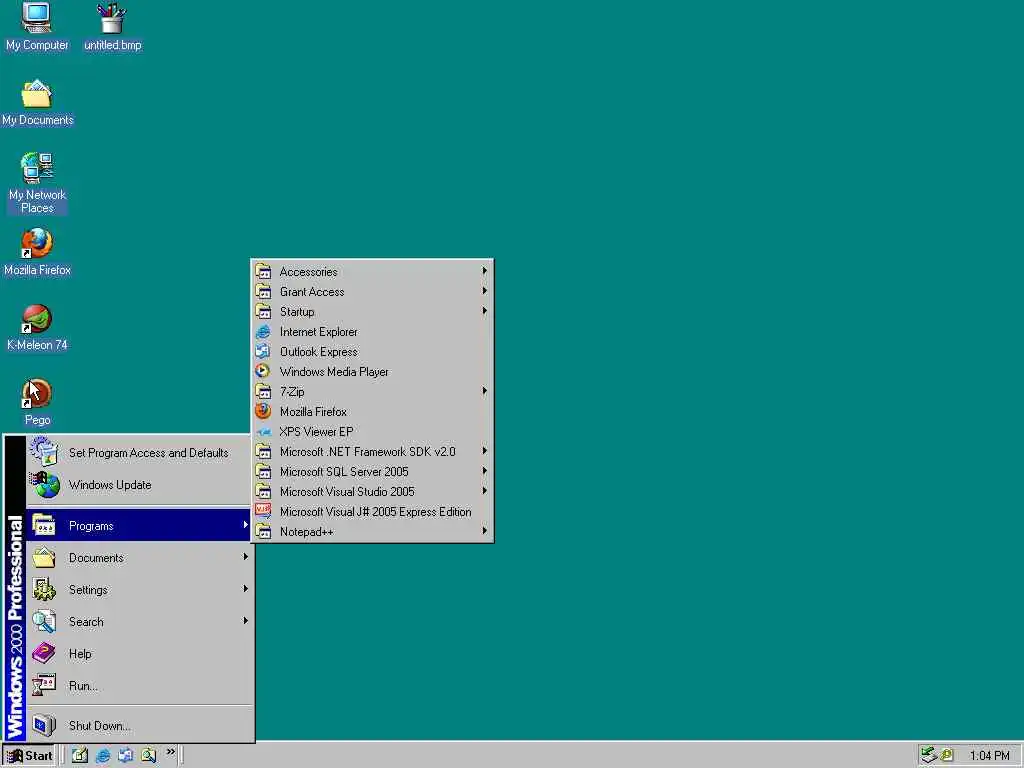Image resolution: width=1024 pixels, height=768 pixels.
Task: Expand the Grant Access submenu arrow
Action: pos(485,291)
